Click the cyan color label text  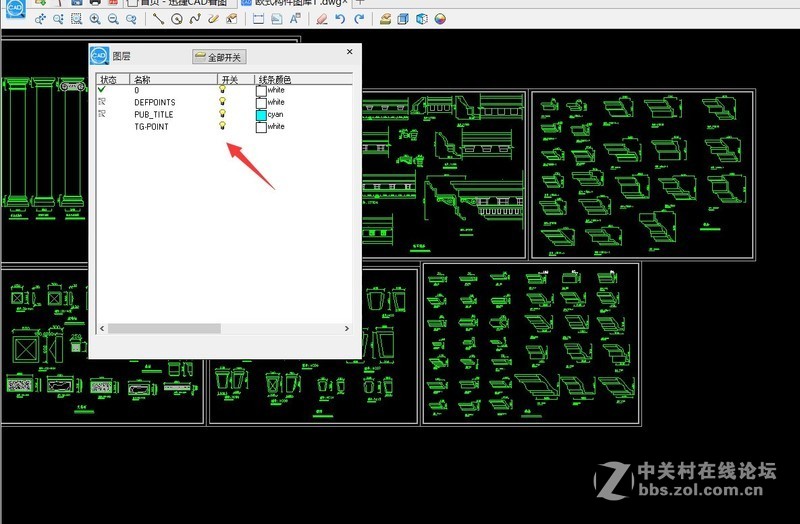[x=275, y=115]
